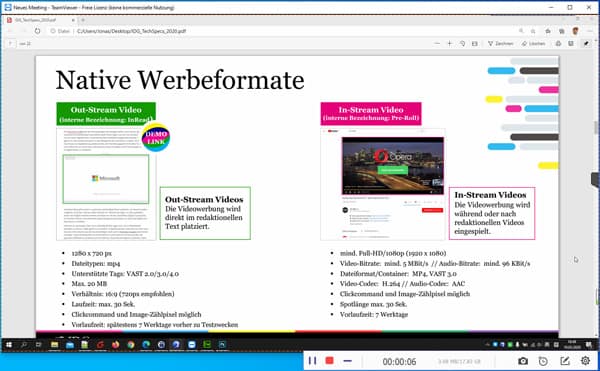Switch to Edge in the taskbar
This screenshot has width=600, height=371.
[x=146, y=345]
